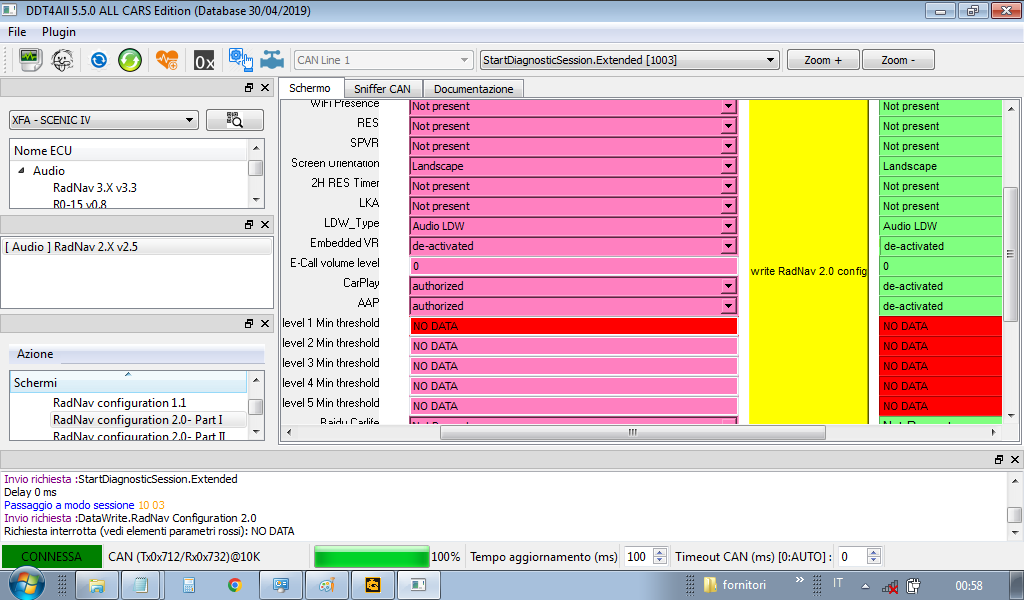The height and width of the screenshot is (600, 1024).
Task: Change CarPlay from authorized setting
Action: [x=727, y=285]
